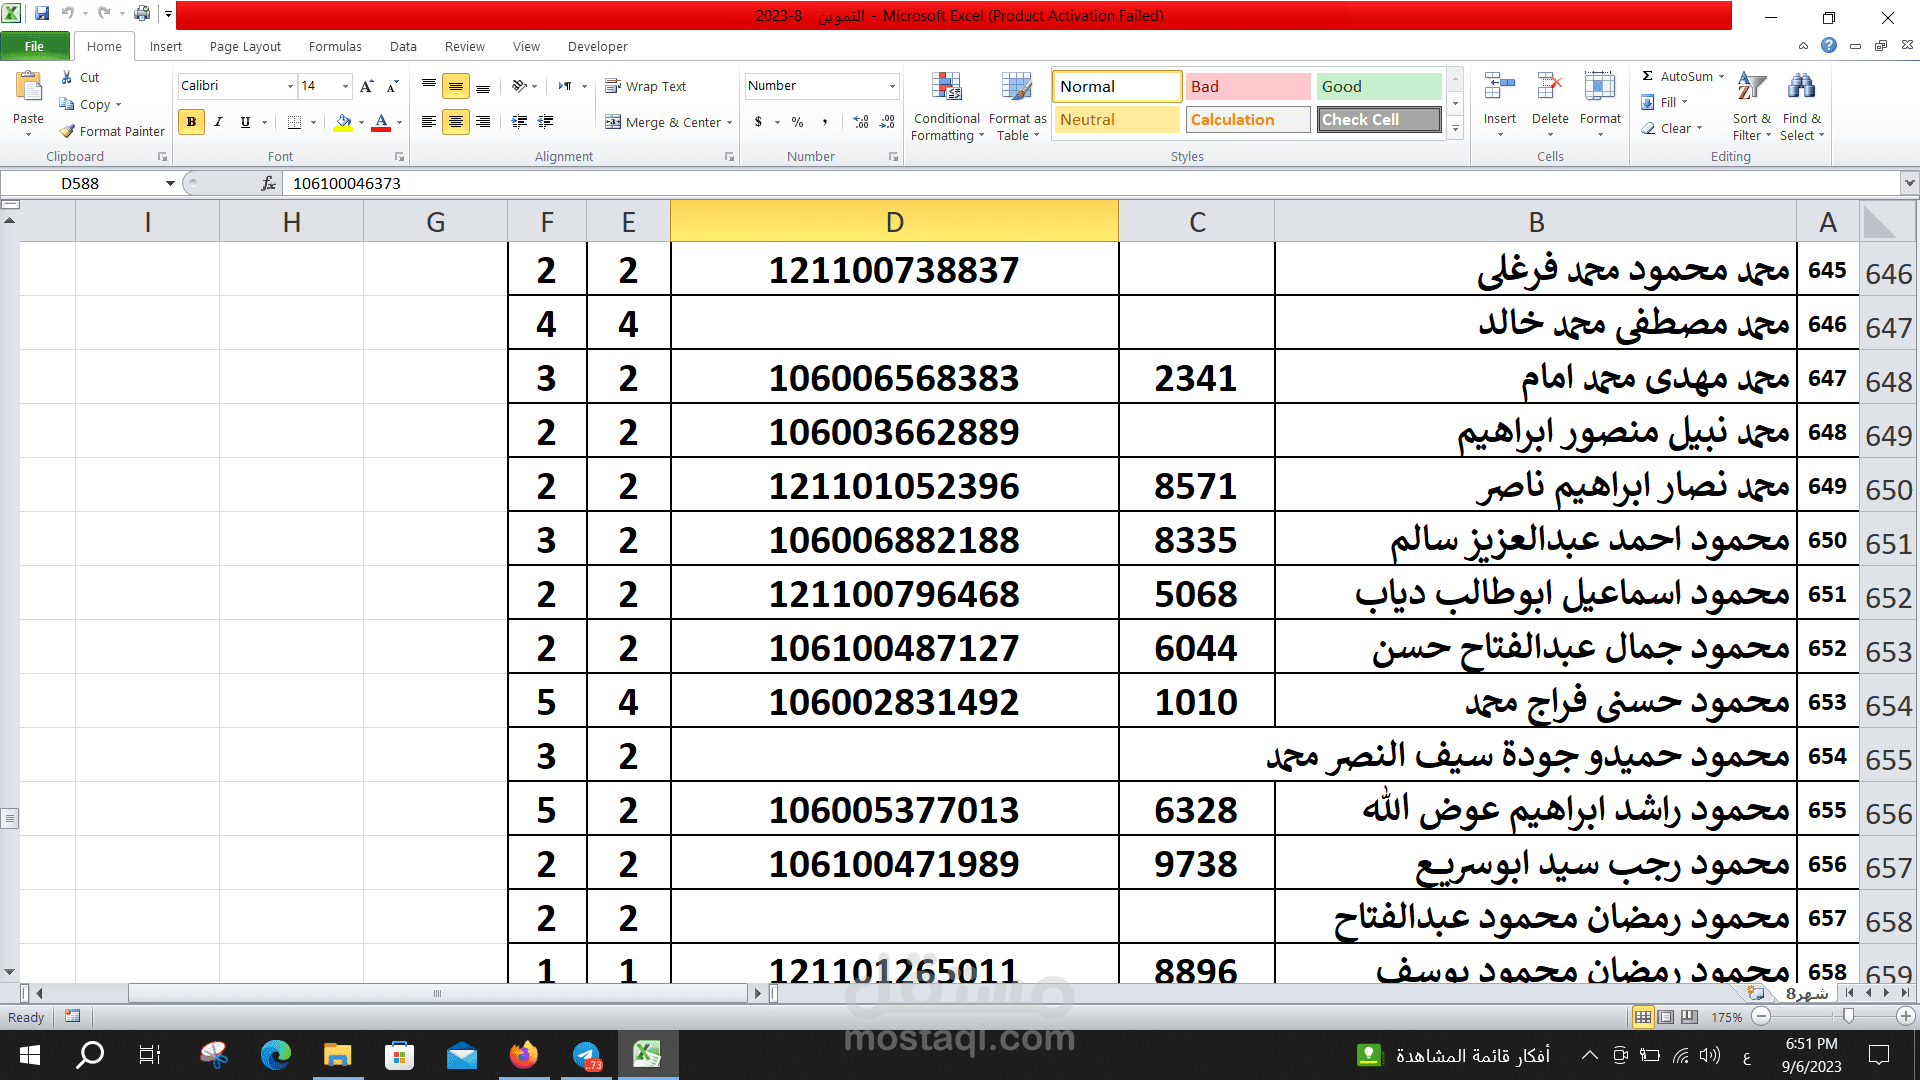Switch to the Developer tab
This screenshot has height=1080, width=1920.
click(597, 46)
